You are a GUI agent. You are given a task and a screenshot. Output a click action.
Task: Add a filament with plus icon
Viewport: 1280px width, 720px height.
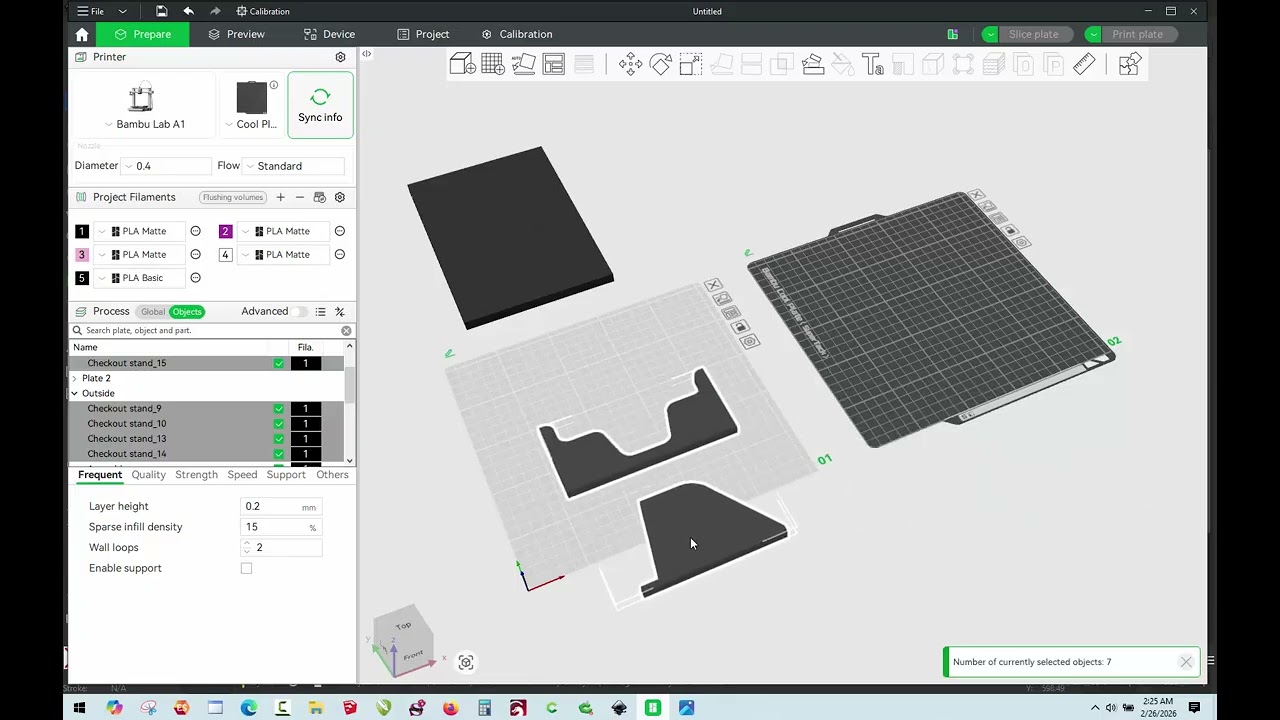pos(281,197)
